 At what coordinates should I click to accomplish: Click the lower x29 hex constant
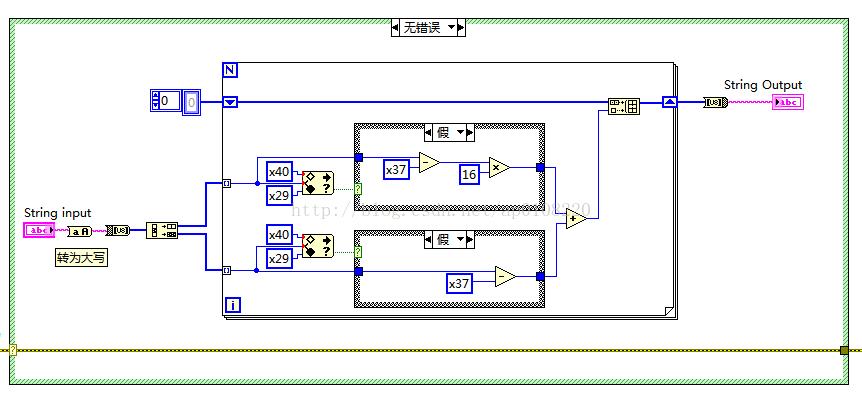[x=279, y=258]
